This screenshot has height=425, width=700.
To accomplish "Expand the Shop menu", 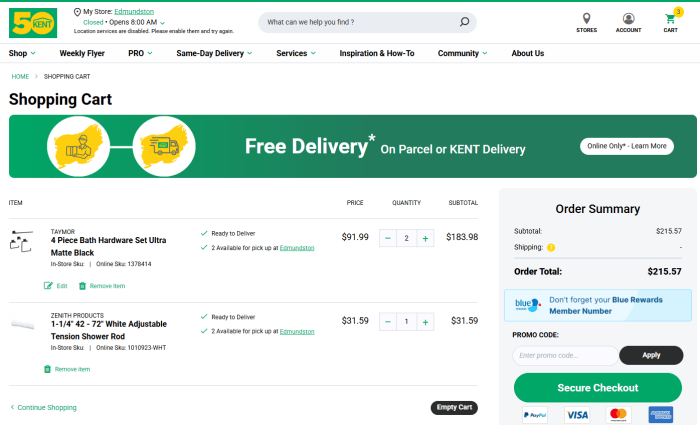I will [22, 53].
